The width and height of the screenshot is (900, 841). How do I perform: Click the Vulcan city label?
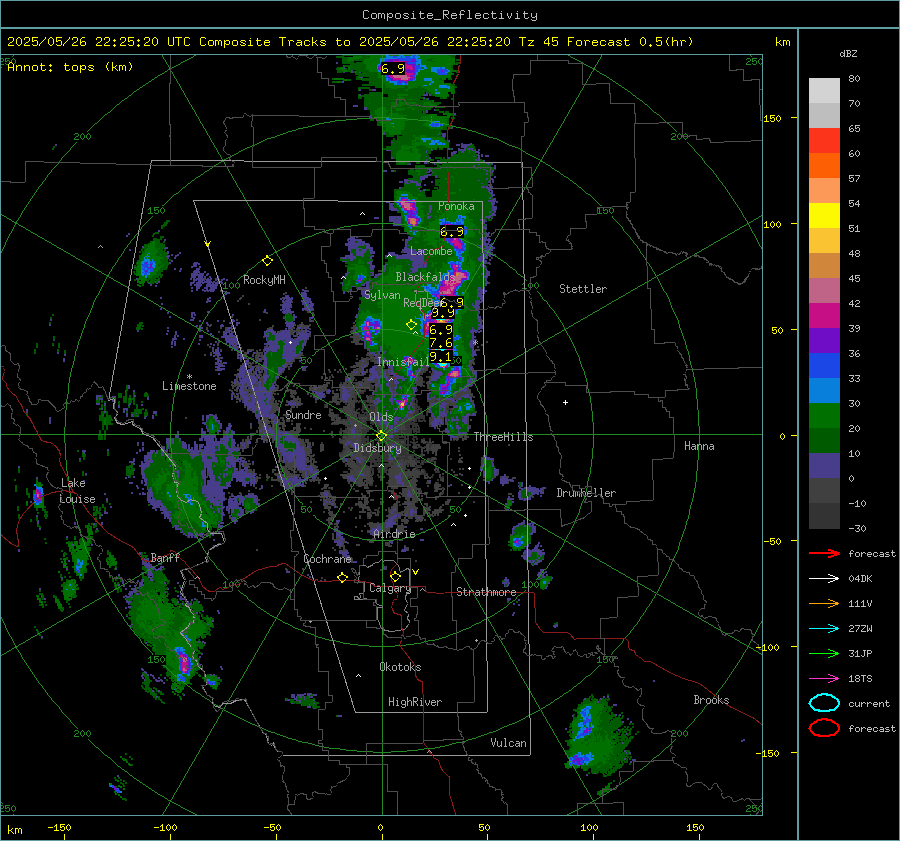(x=508, y=743)
